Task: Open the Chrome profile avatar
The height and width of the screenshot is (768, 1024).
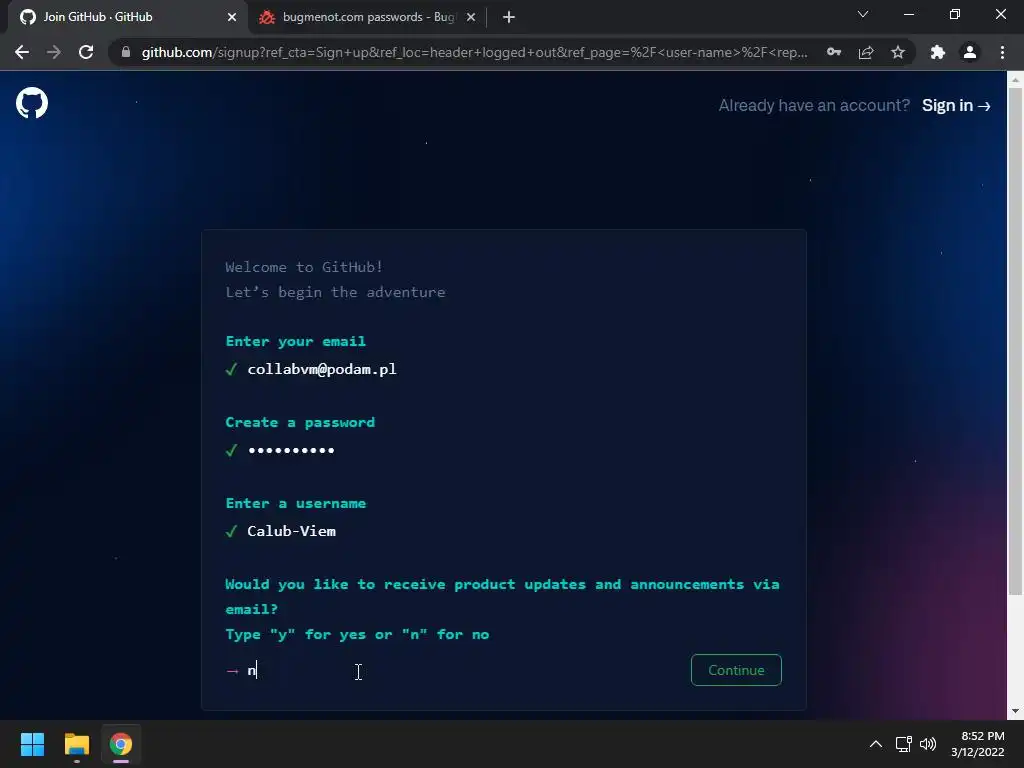Action: click(x=970, y=52)
